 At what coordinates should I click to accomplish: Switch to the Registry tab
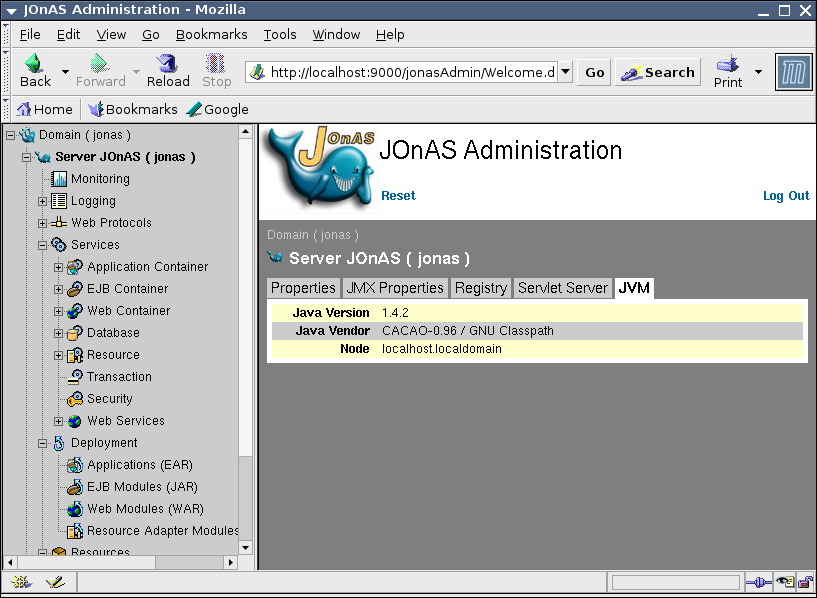[480, 288]
